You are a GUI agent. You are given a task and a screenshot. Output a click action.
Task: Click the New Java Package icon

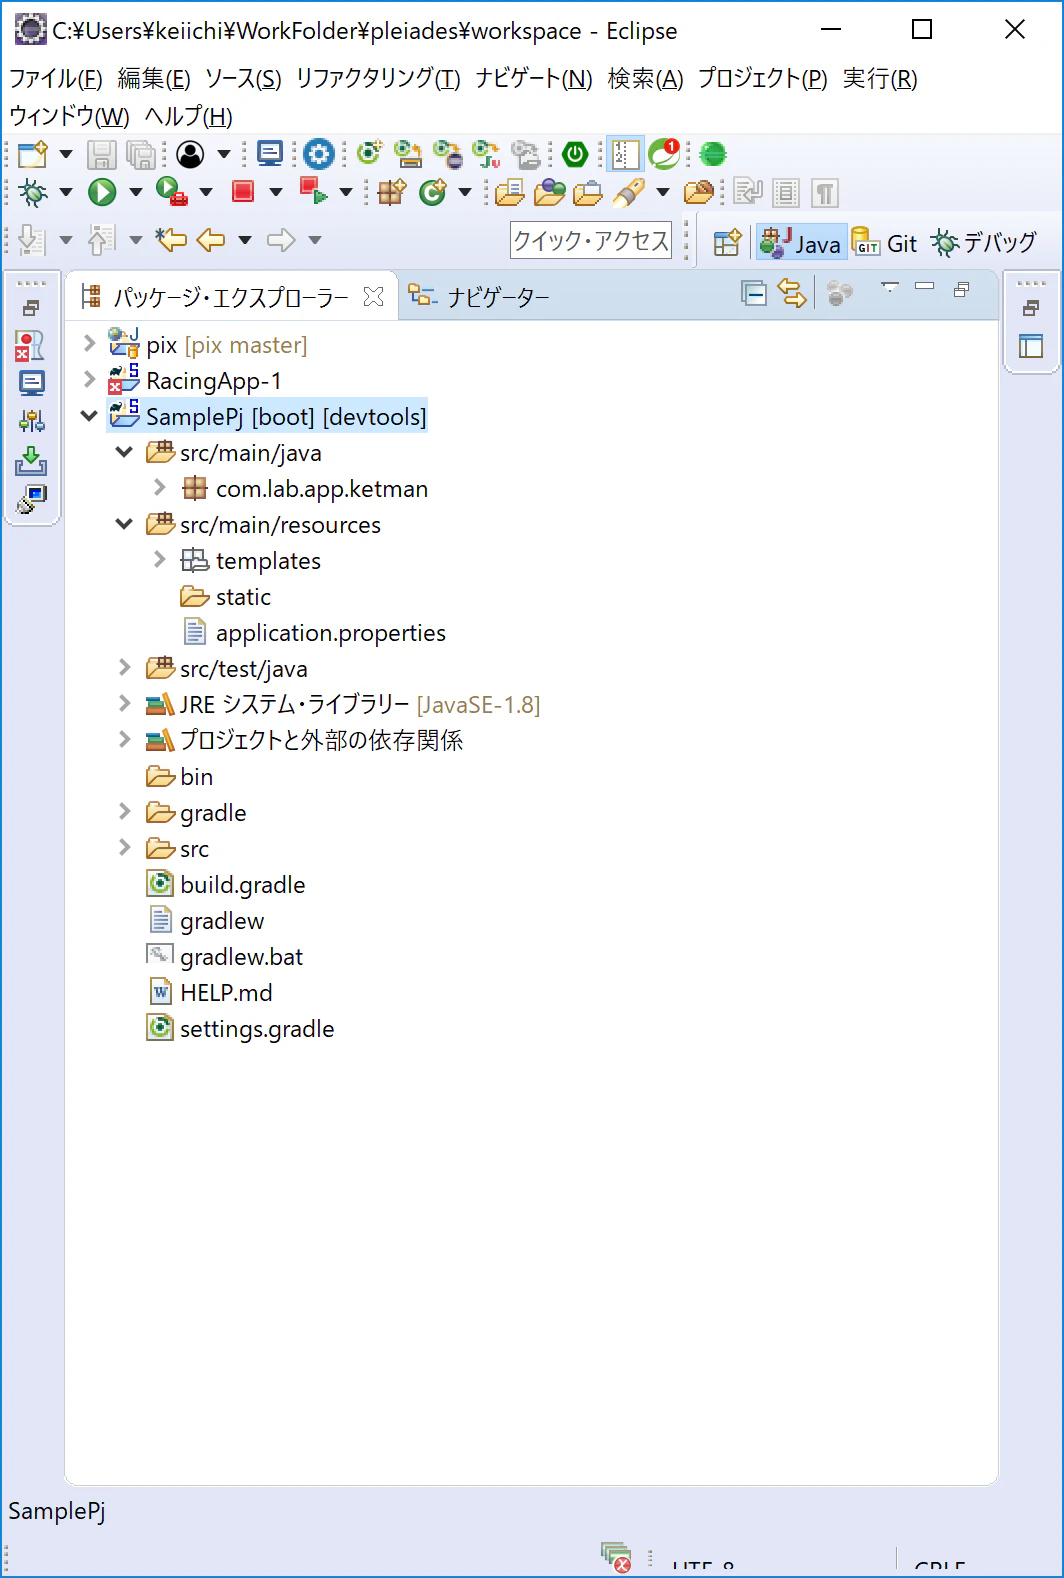click(392, 192)
